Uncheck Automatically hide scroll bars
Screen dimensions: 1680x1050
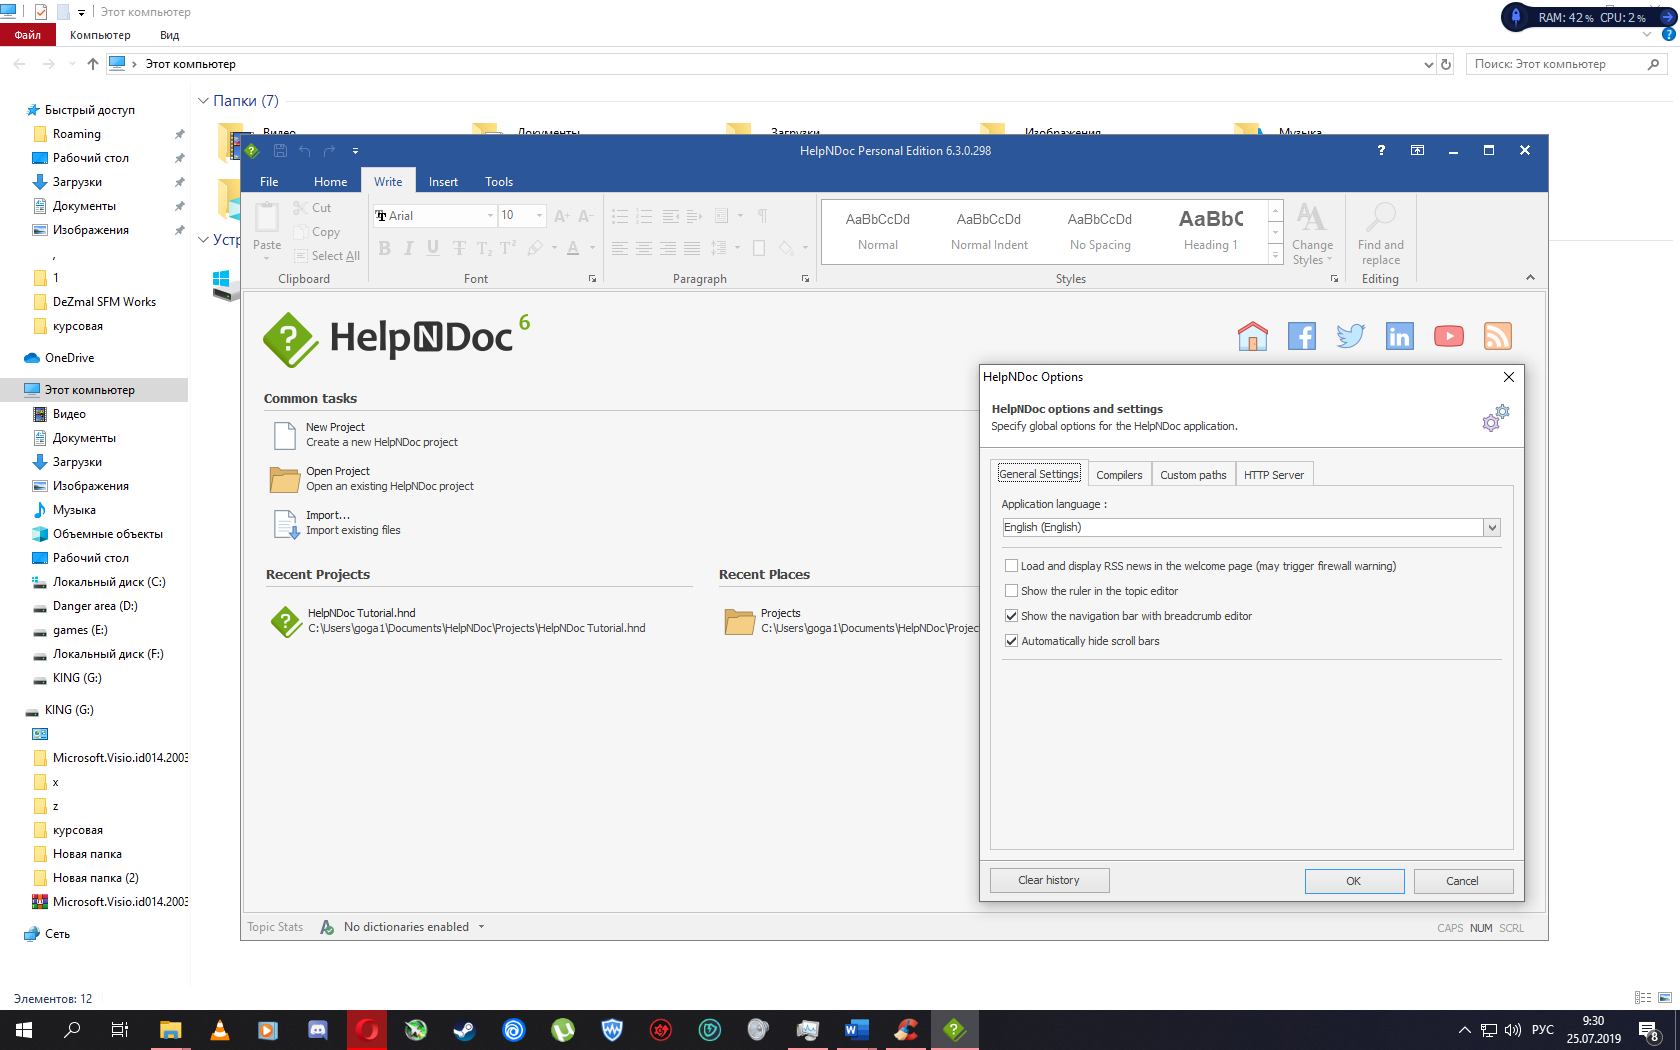(x=1011, y=641)
